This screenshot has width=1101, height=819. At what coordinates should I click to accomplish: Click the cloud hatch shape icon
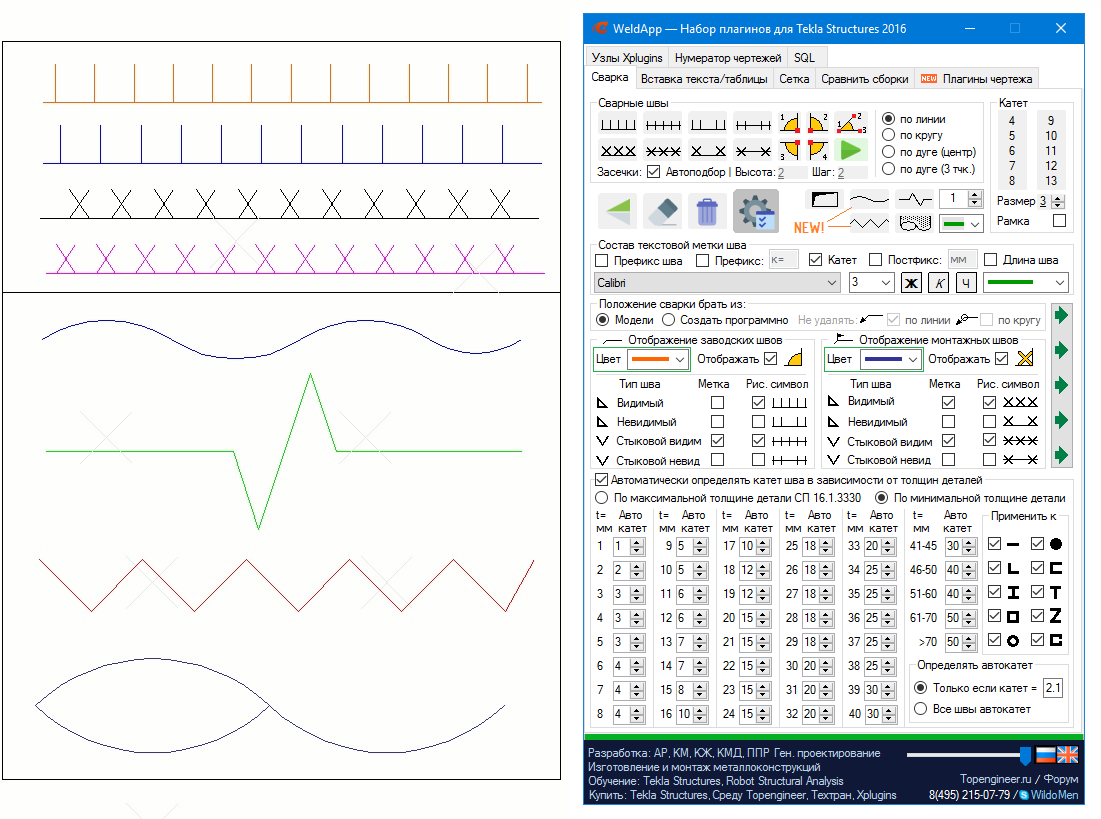click(x=914, y=223)
